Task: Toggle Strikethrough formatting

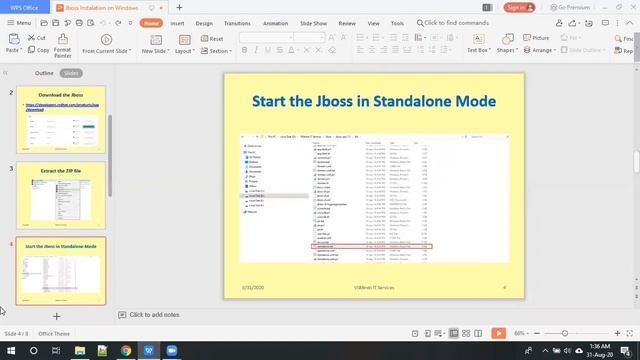Action: (280, 50)
